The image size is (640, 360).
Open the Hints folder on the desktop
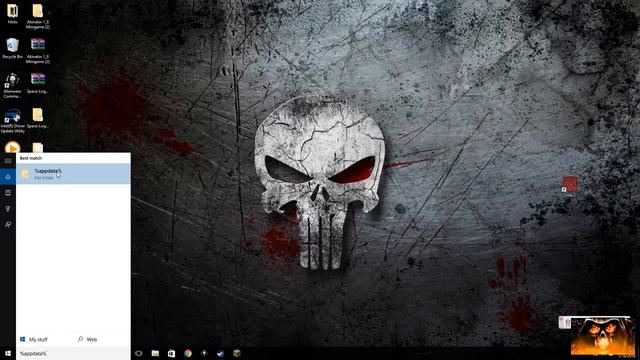point(12,13)
